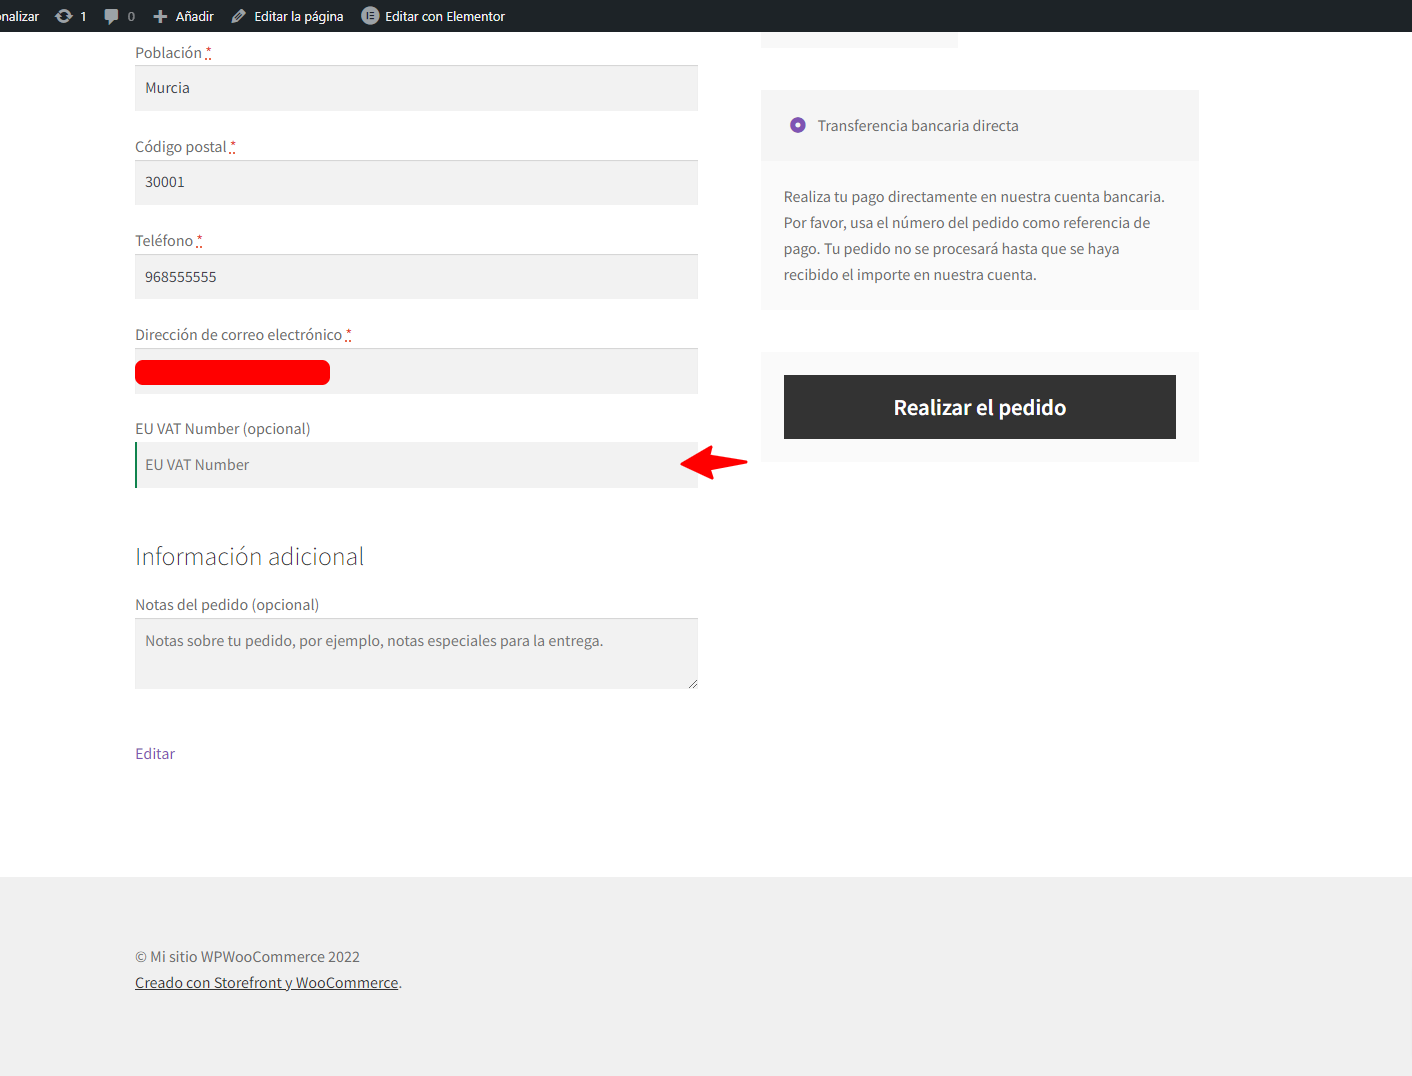Click the Código postal field with 30001
Image resolution: width=1412 pixels, height=1076 pixels.
(416, 182)
